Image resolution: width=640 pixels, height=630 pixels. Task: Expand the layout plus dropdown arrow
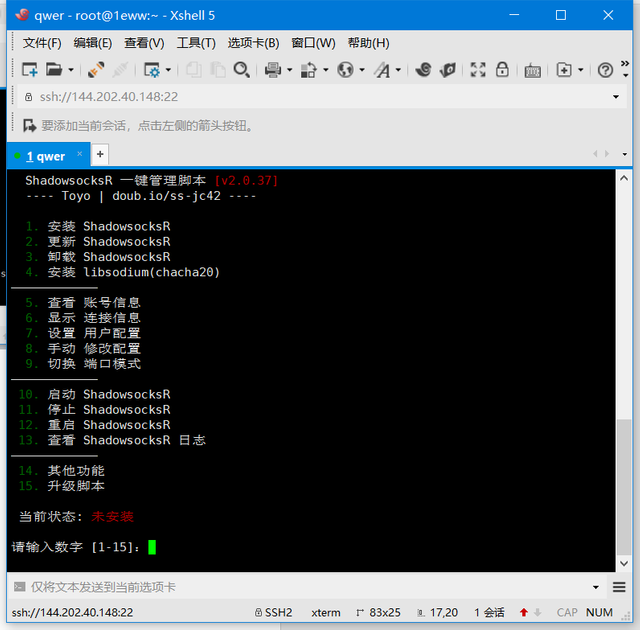(x=581, y=70)
